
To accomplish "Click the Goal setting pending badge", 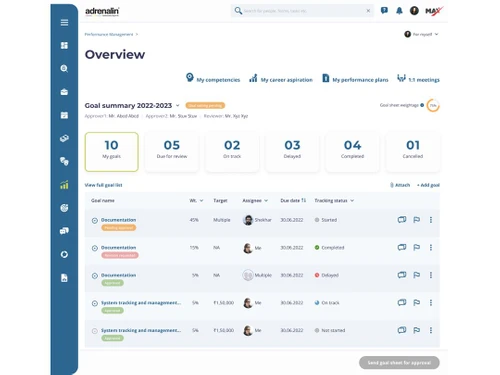I will coord(205,105).
